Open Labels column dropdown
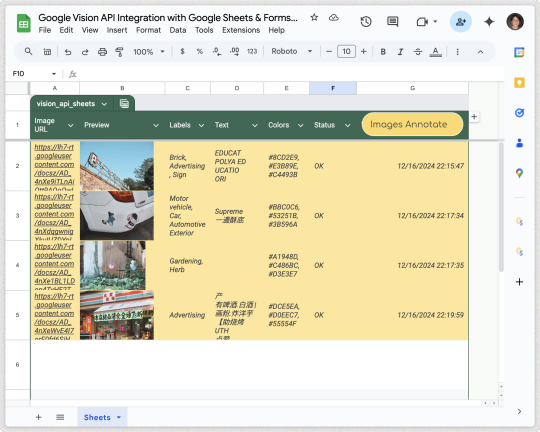Viewport: 540px width, 432px height. coord(201,125)
